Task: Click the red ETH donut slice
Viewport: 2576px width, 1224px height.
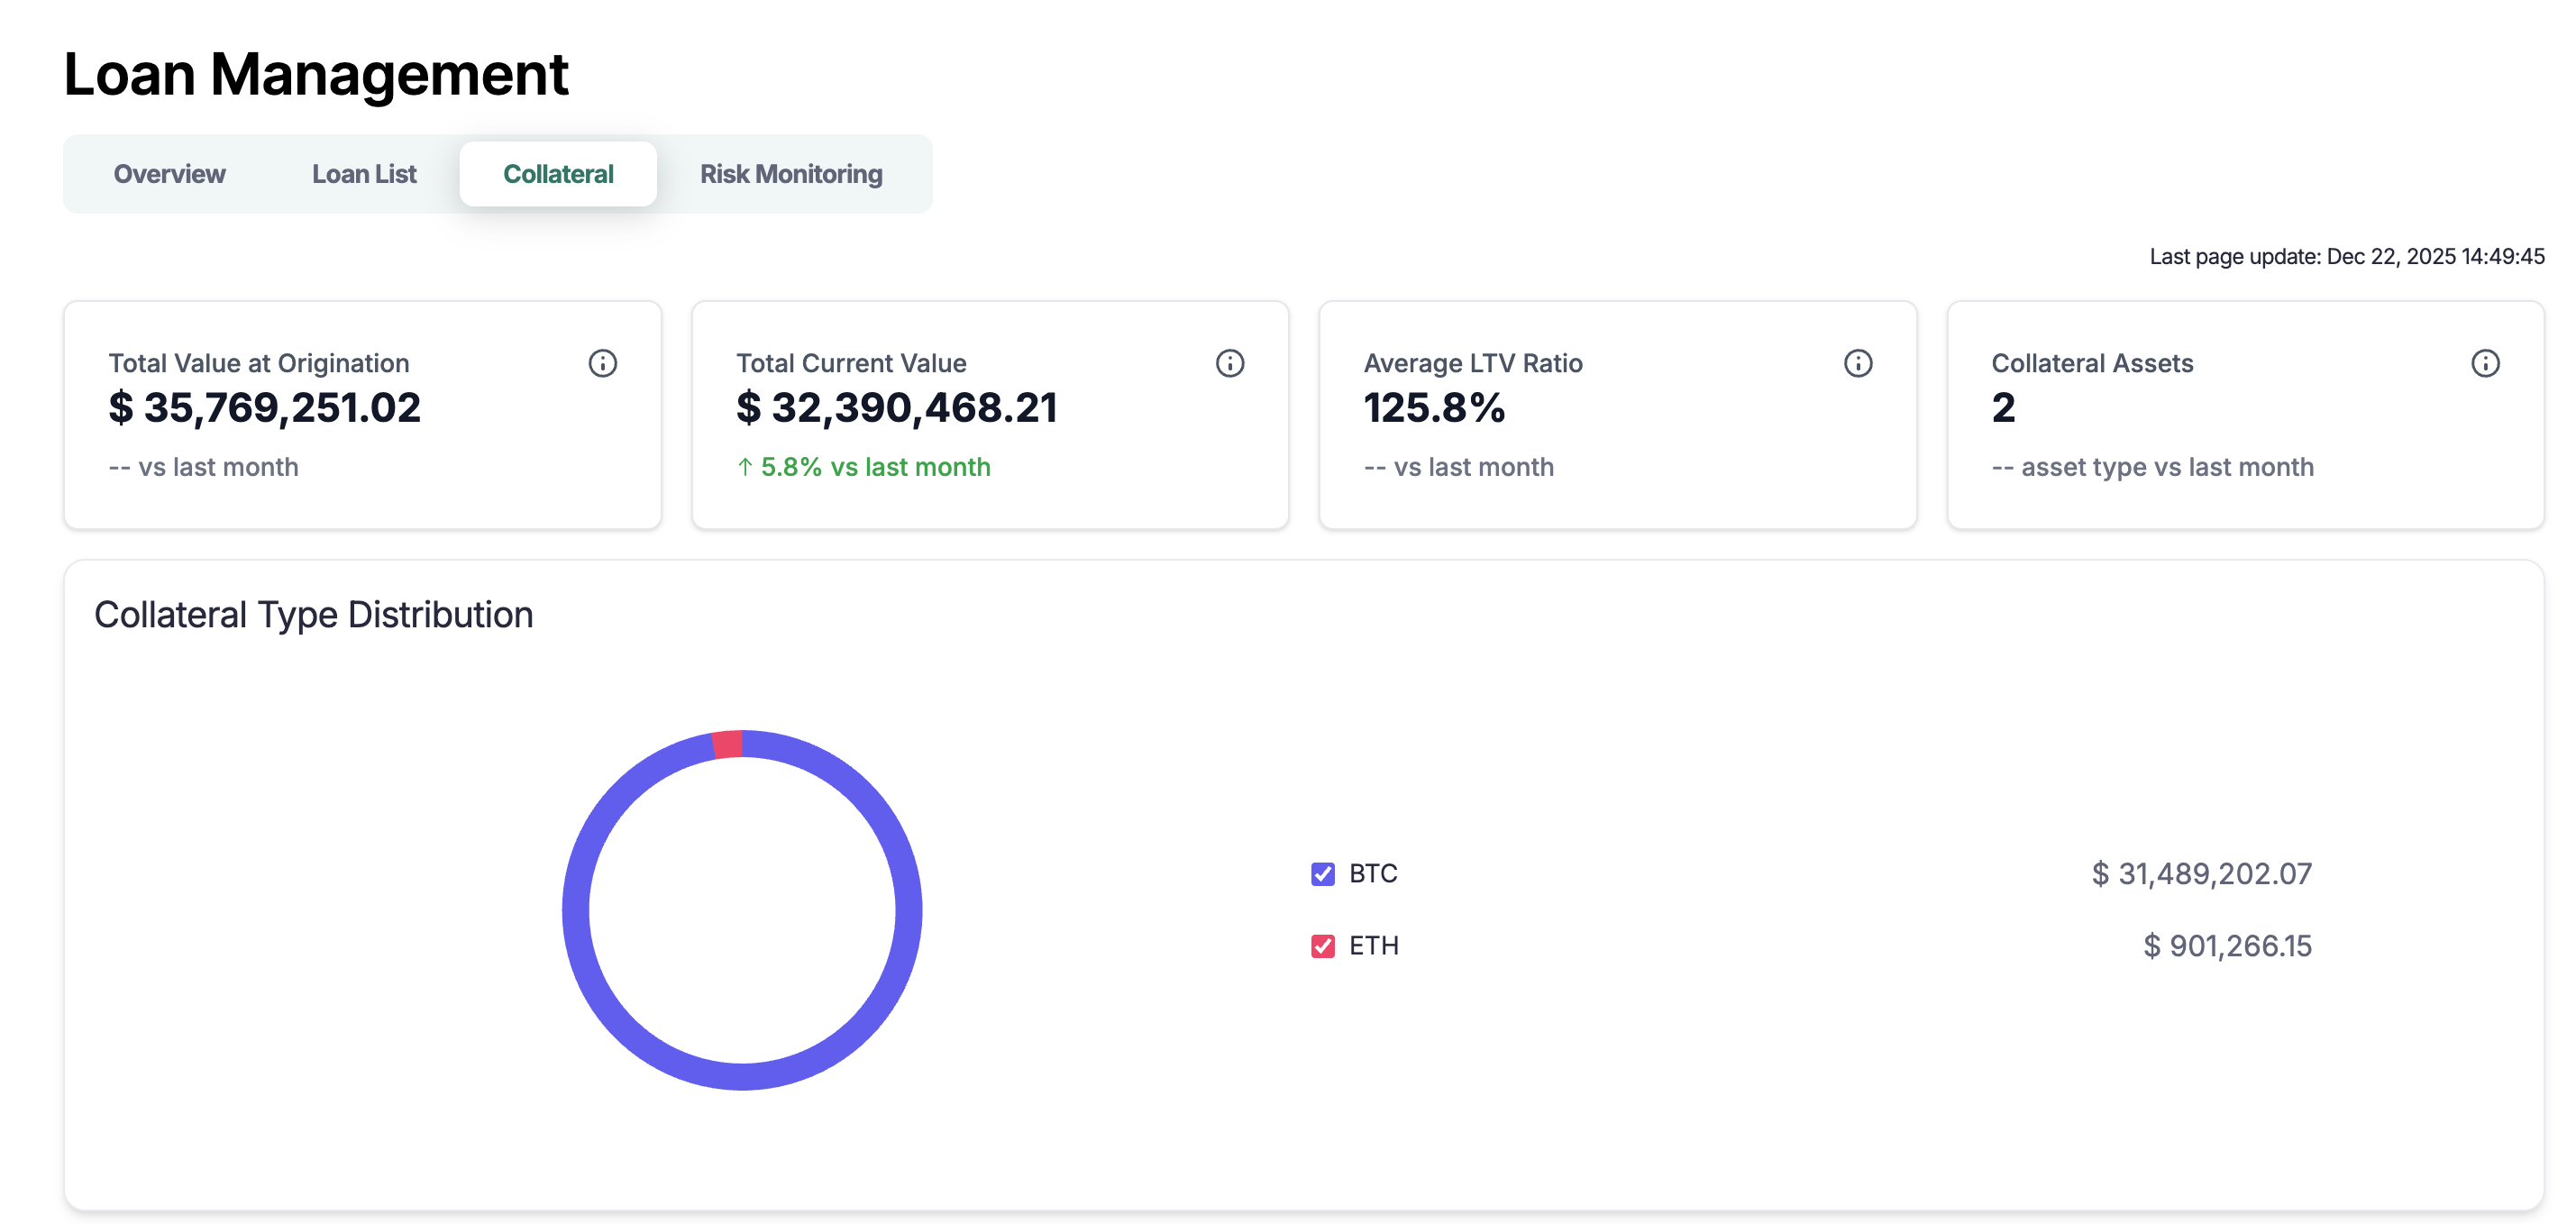Action: [x=728, y=745]
